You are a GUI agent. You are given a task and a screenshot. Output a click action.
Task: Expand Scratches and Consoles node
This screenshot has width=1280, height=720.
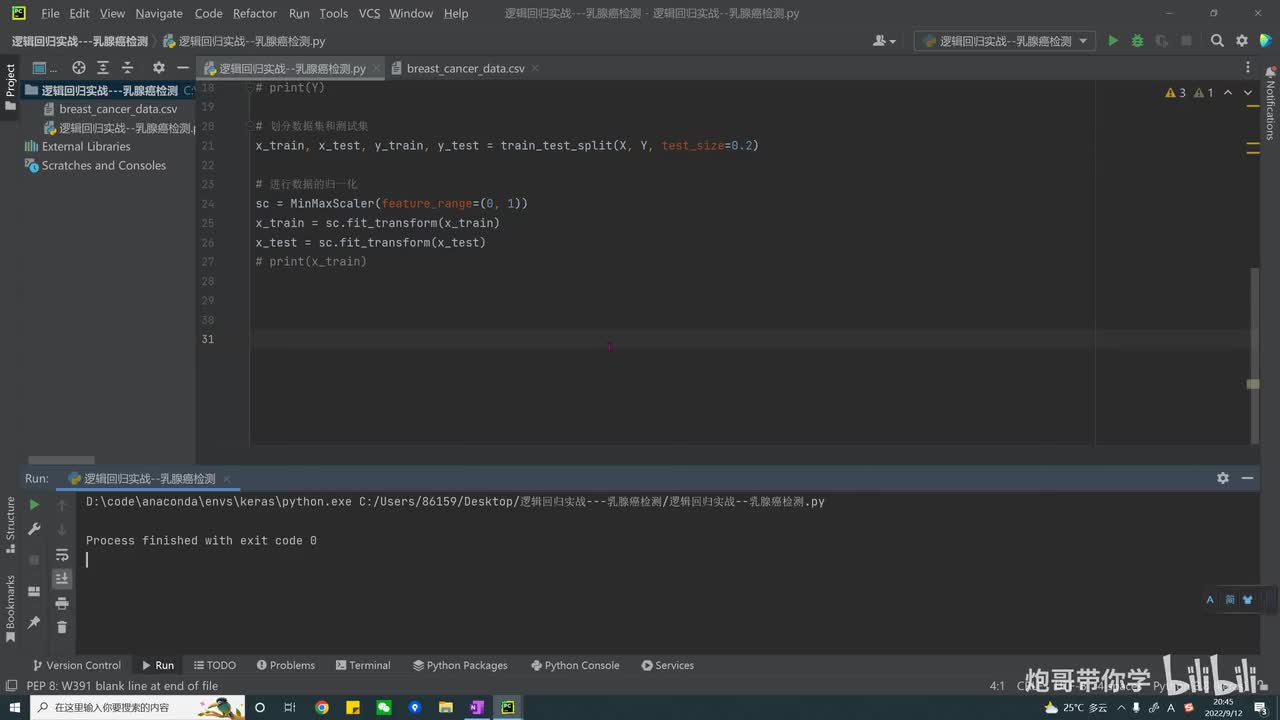pos(104,165)
